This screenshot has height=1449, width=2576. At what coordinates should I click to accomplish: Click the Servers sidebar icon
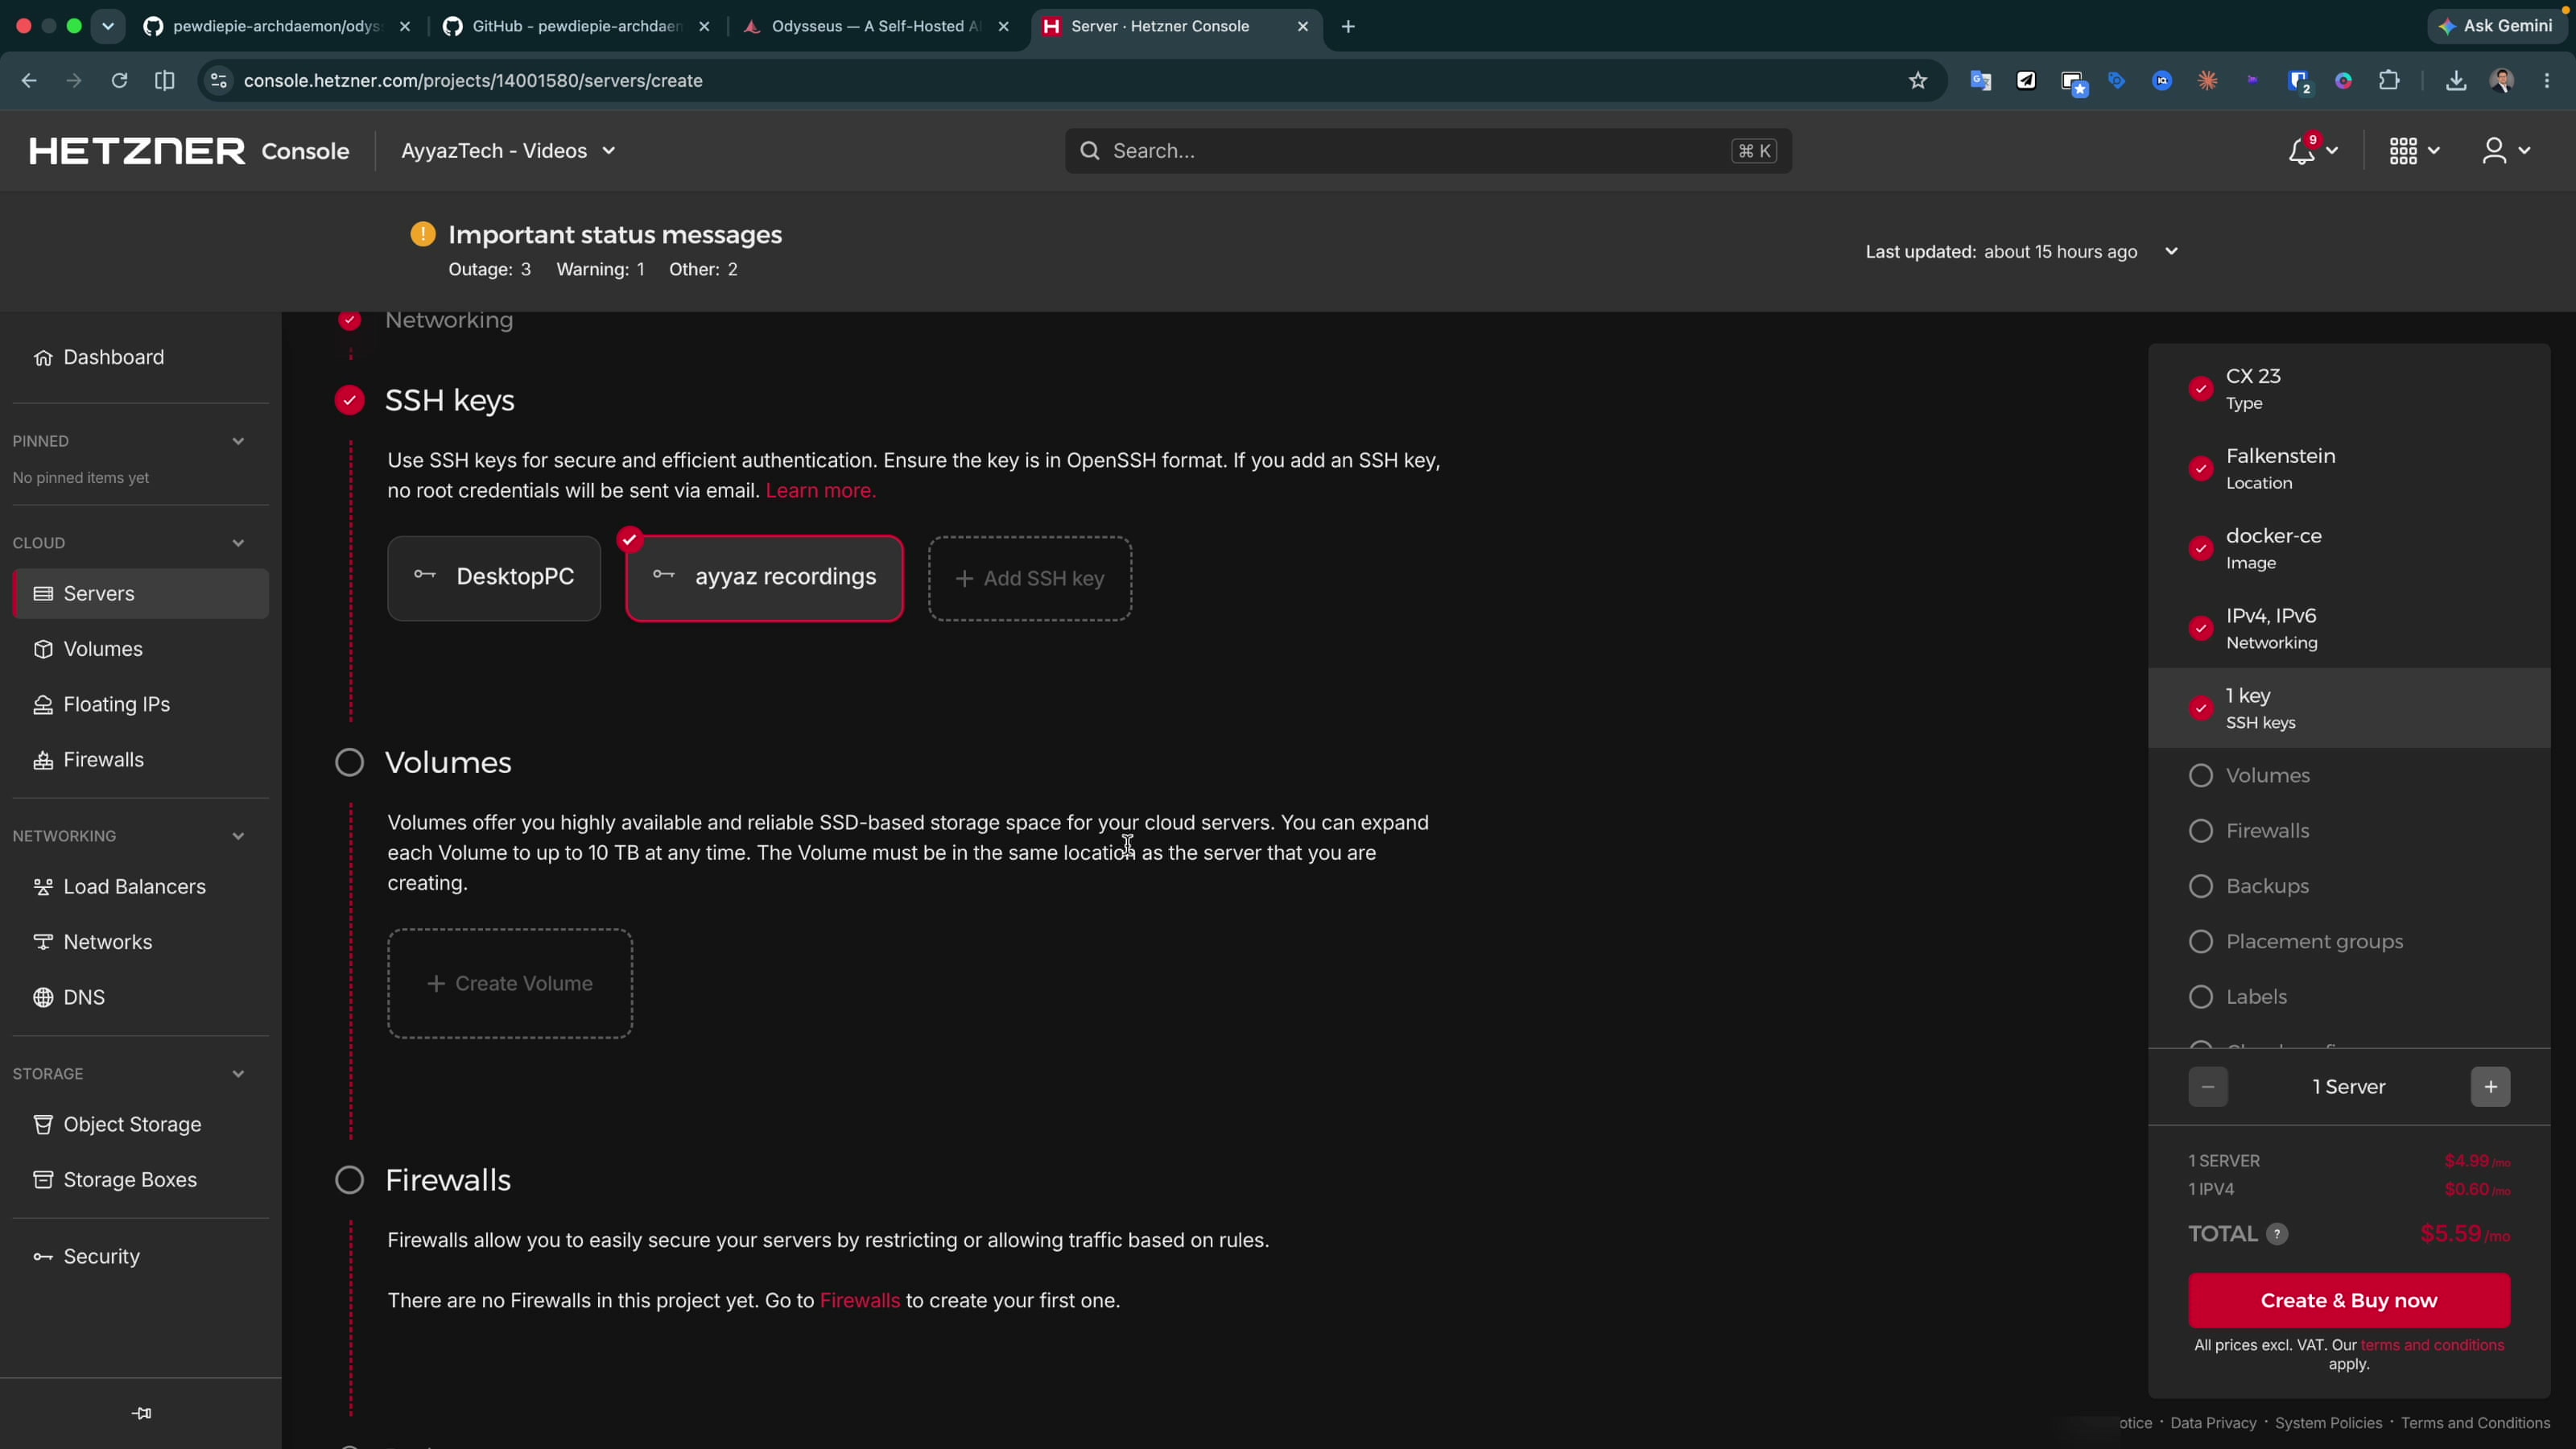[43, 594]
